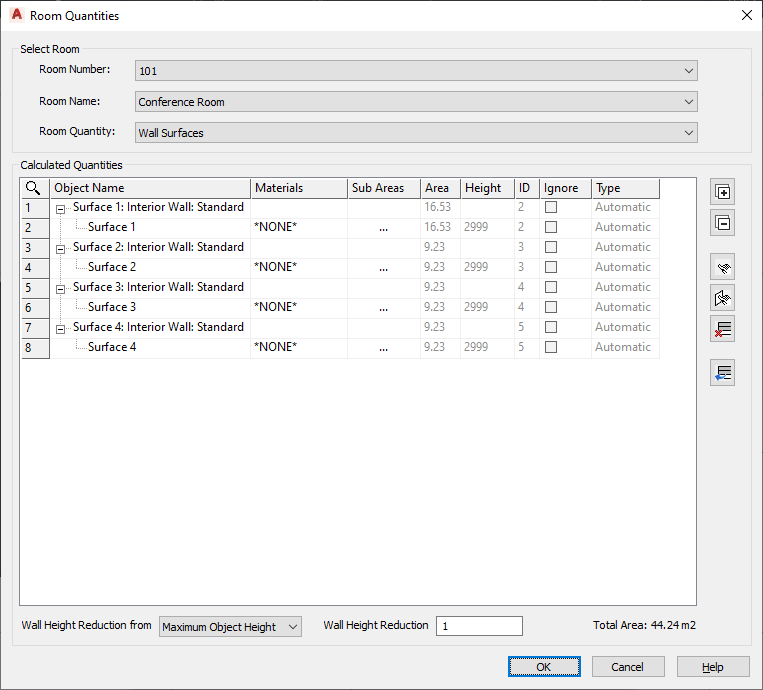Click the AutoCAD logo in title bar
Screen dimensions: 763x690
click(x=17, y=15)
